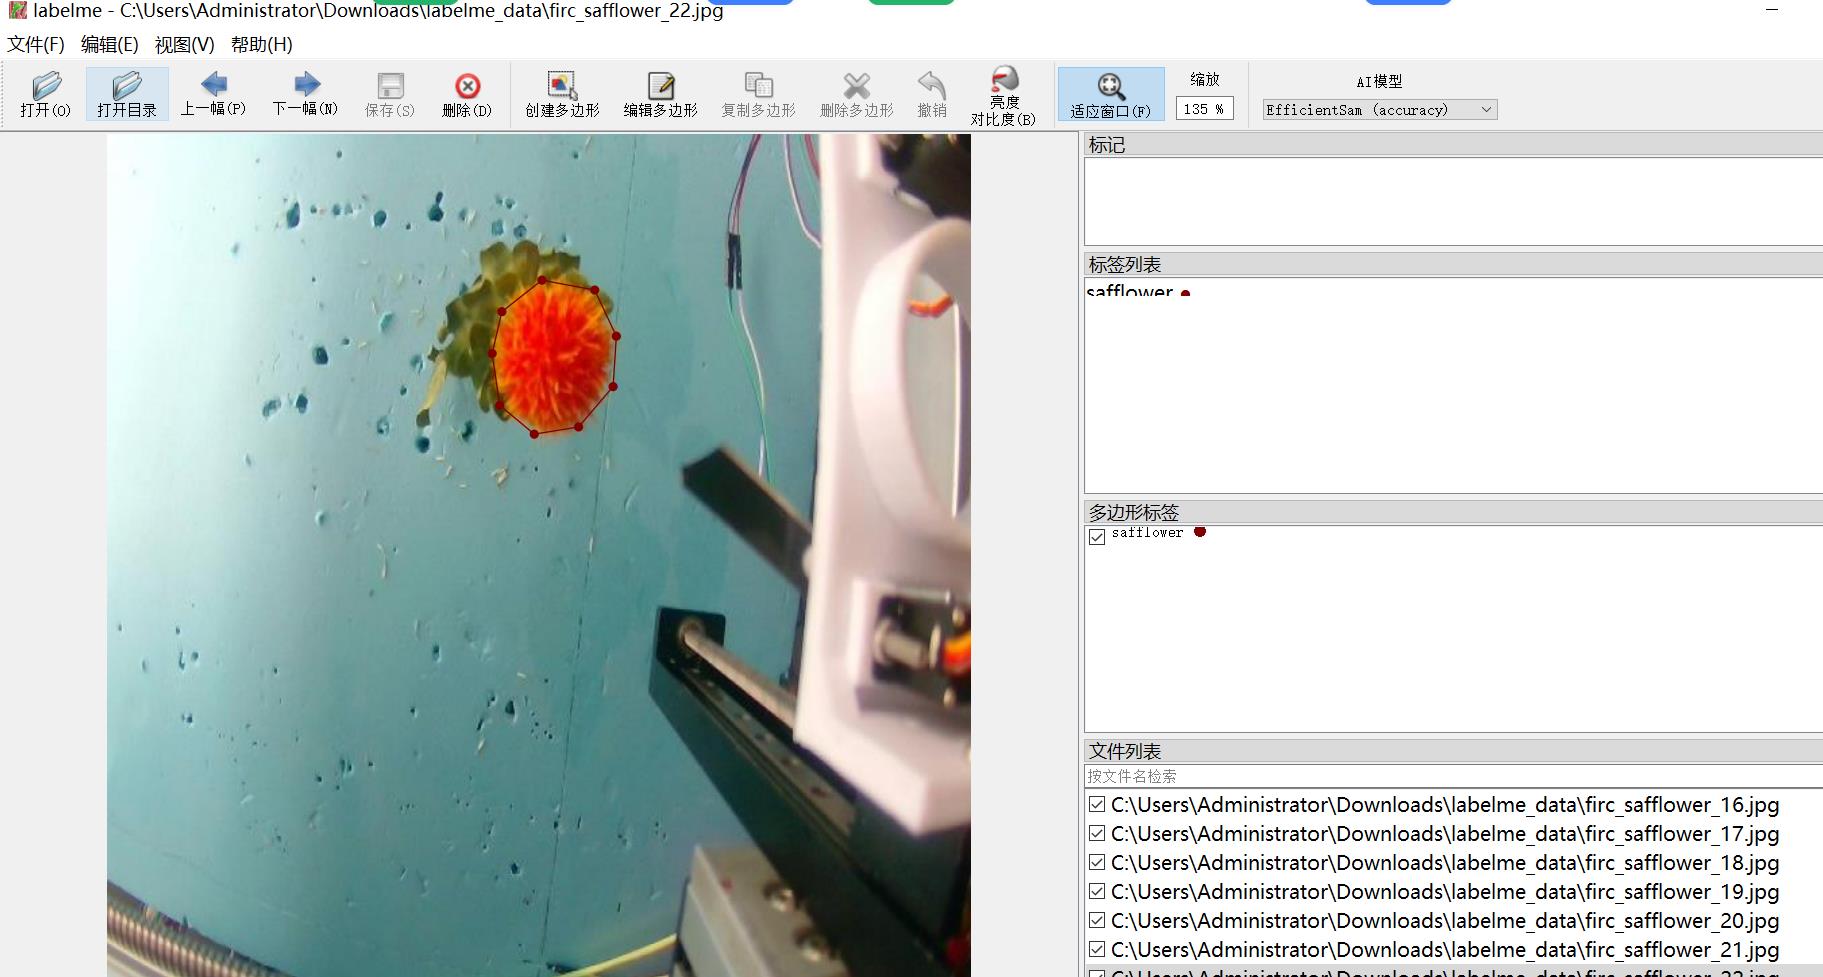Image resolution: width=1823 pixels, height=977 pixels.
Task: Open the Edit (编辑) menu
Action: click(x=109, y=45)
